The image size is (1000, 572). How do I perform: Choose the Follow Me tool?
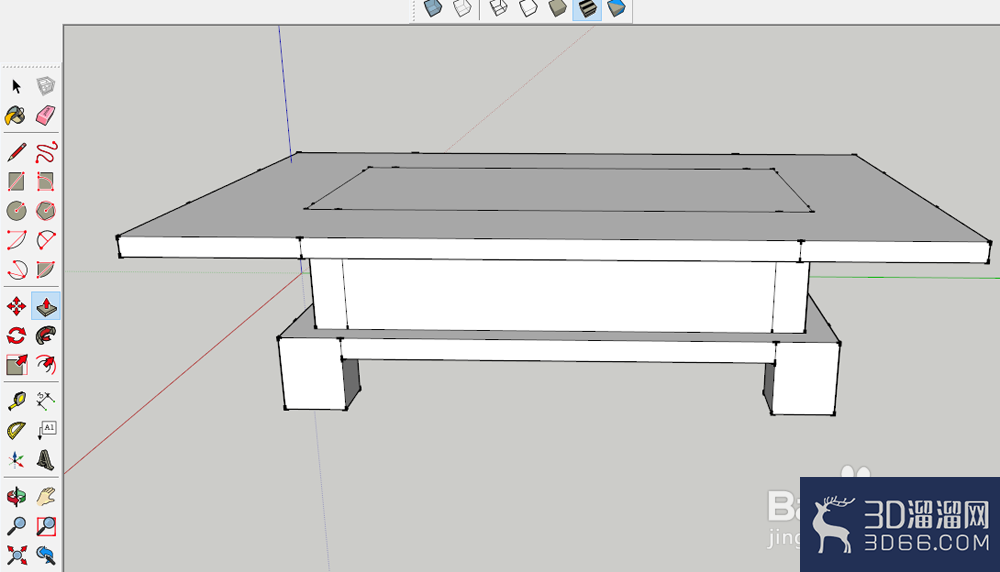[x=46, y=335]
